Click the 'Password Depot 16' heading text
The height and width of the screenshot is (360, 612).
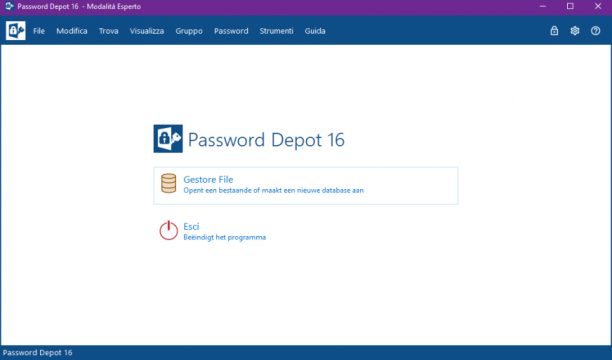click(x=266, y=140)
